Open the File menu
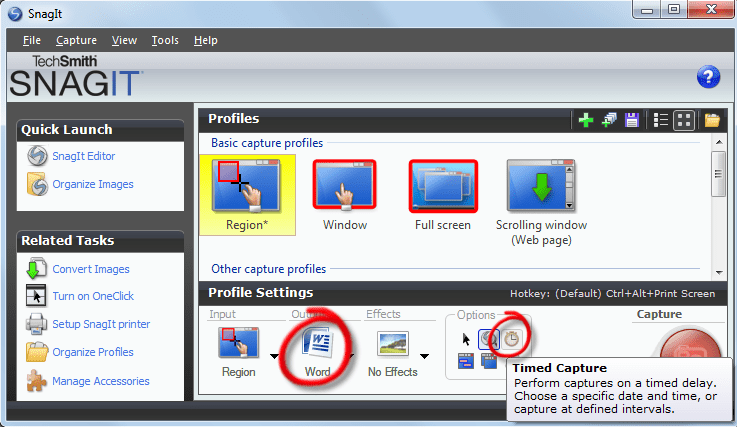Viewport: 737px width, 427px height. point(31,40)
